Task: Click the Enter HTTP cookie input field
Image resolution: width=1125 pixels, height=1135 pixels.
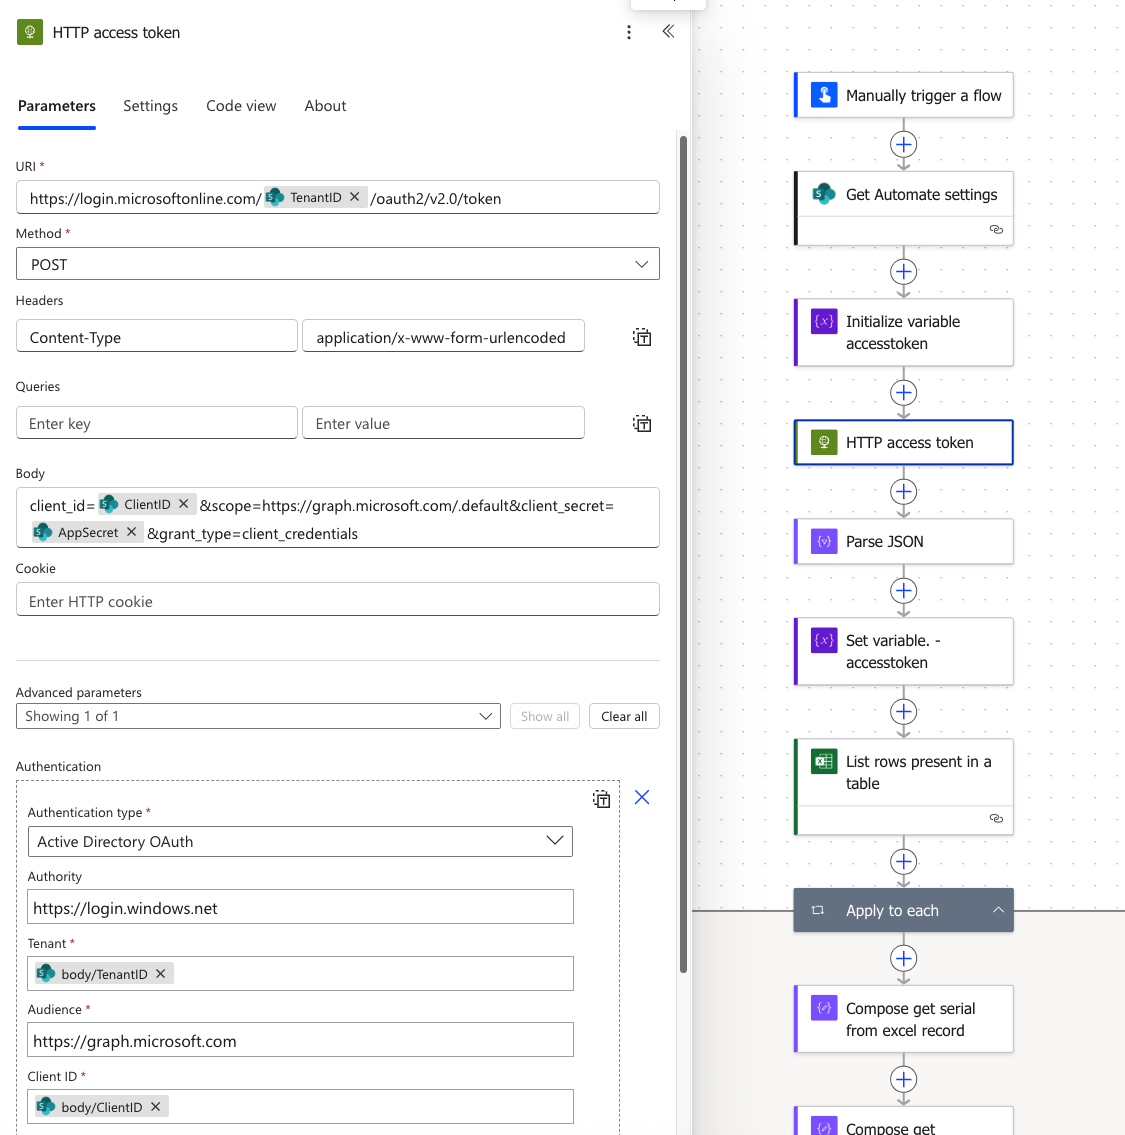Action: 337,598
